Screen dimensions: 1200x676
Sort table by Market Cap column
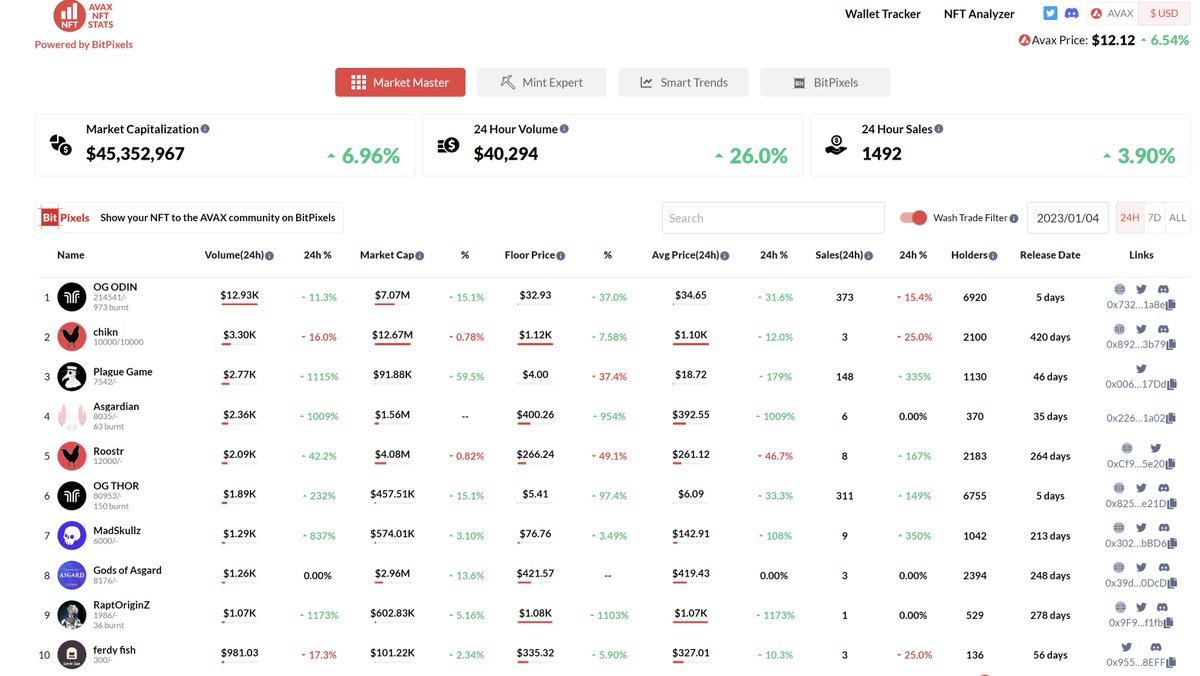387,255
